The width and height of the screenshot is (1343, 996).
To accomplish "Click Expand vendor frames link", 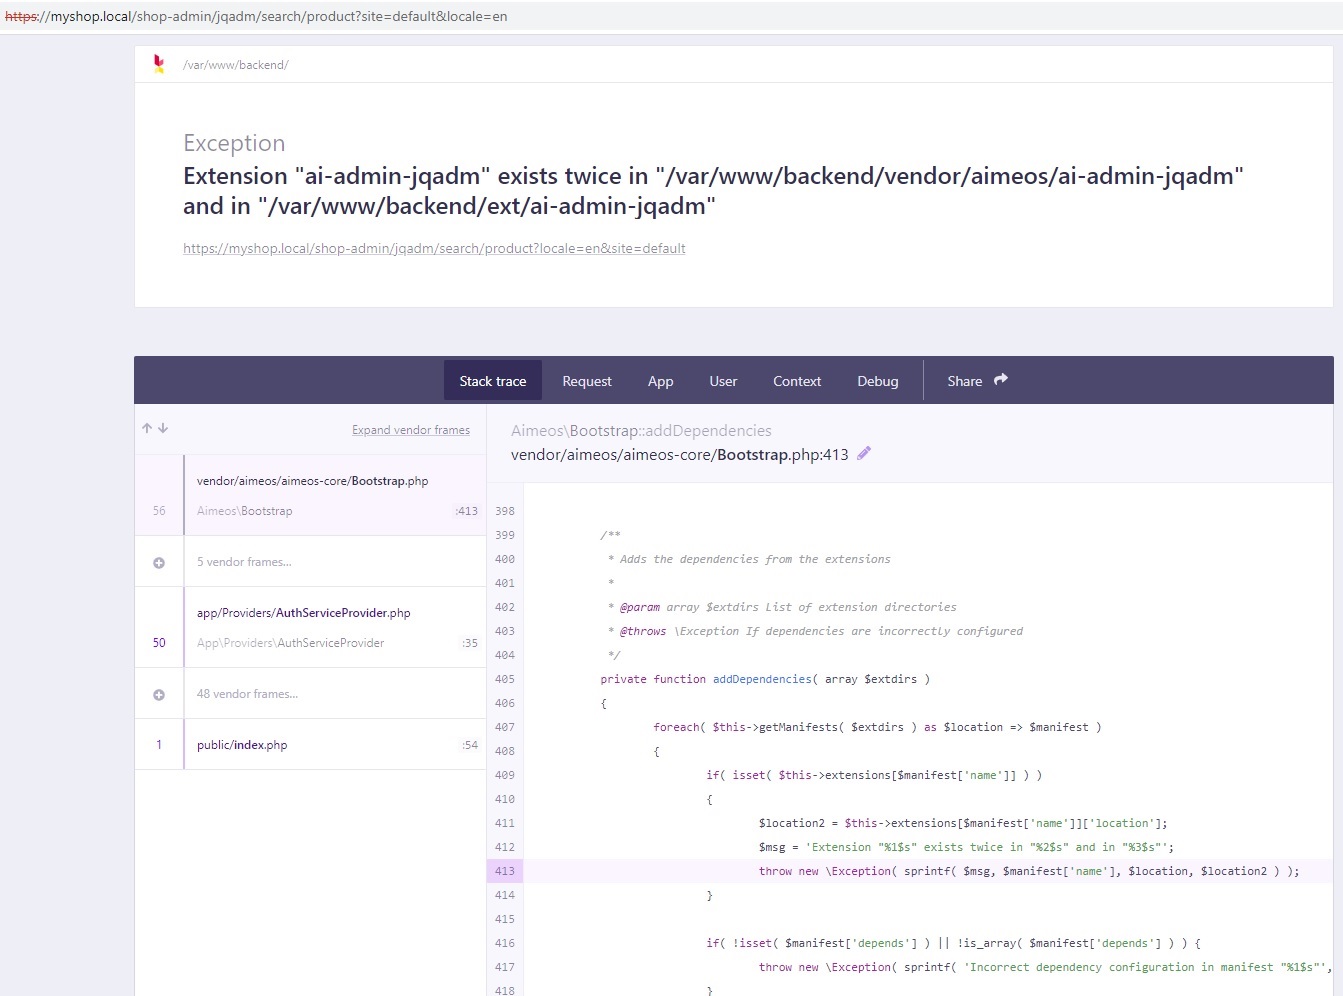I will click(411, 430).
